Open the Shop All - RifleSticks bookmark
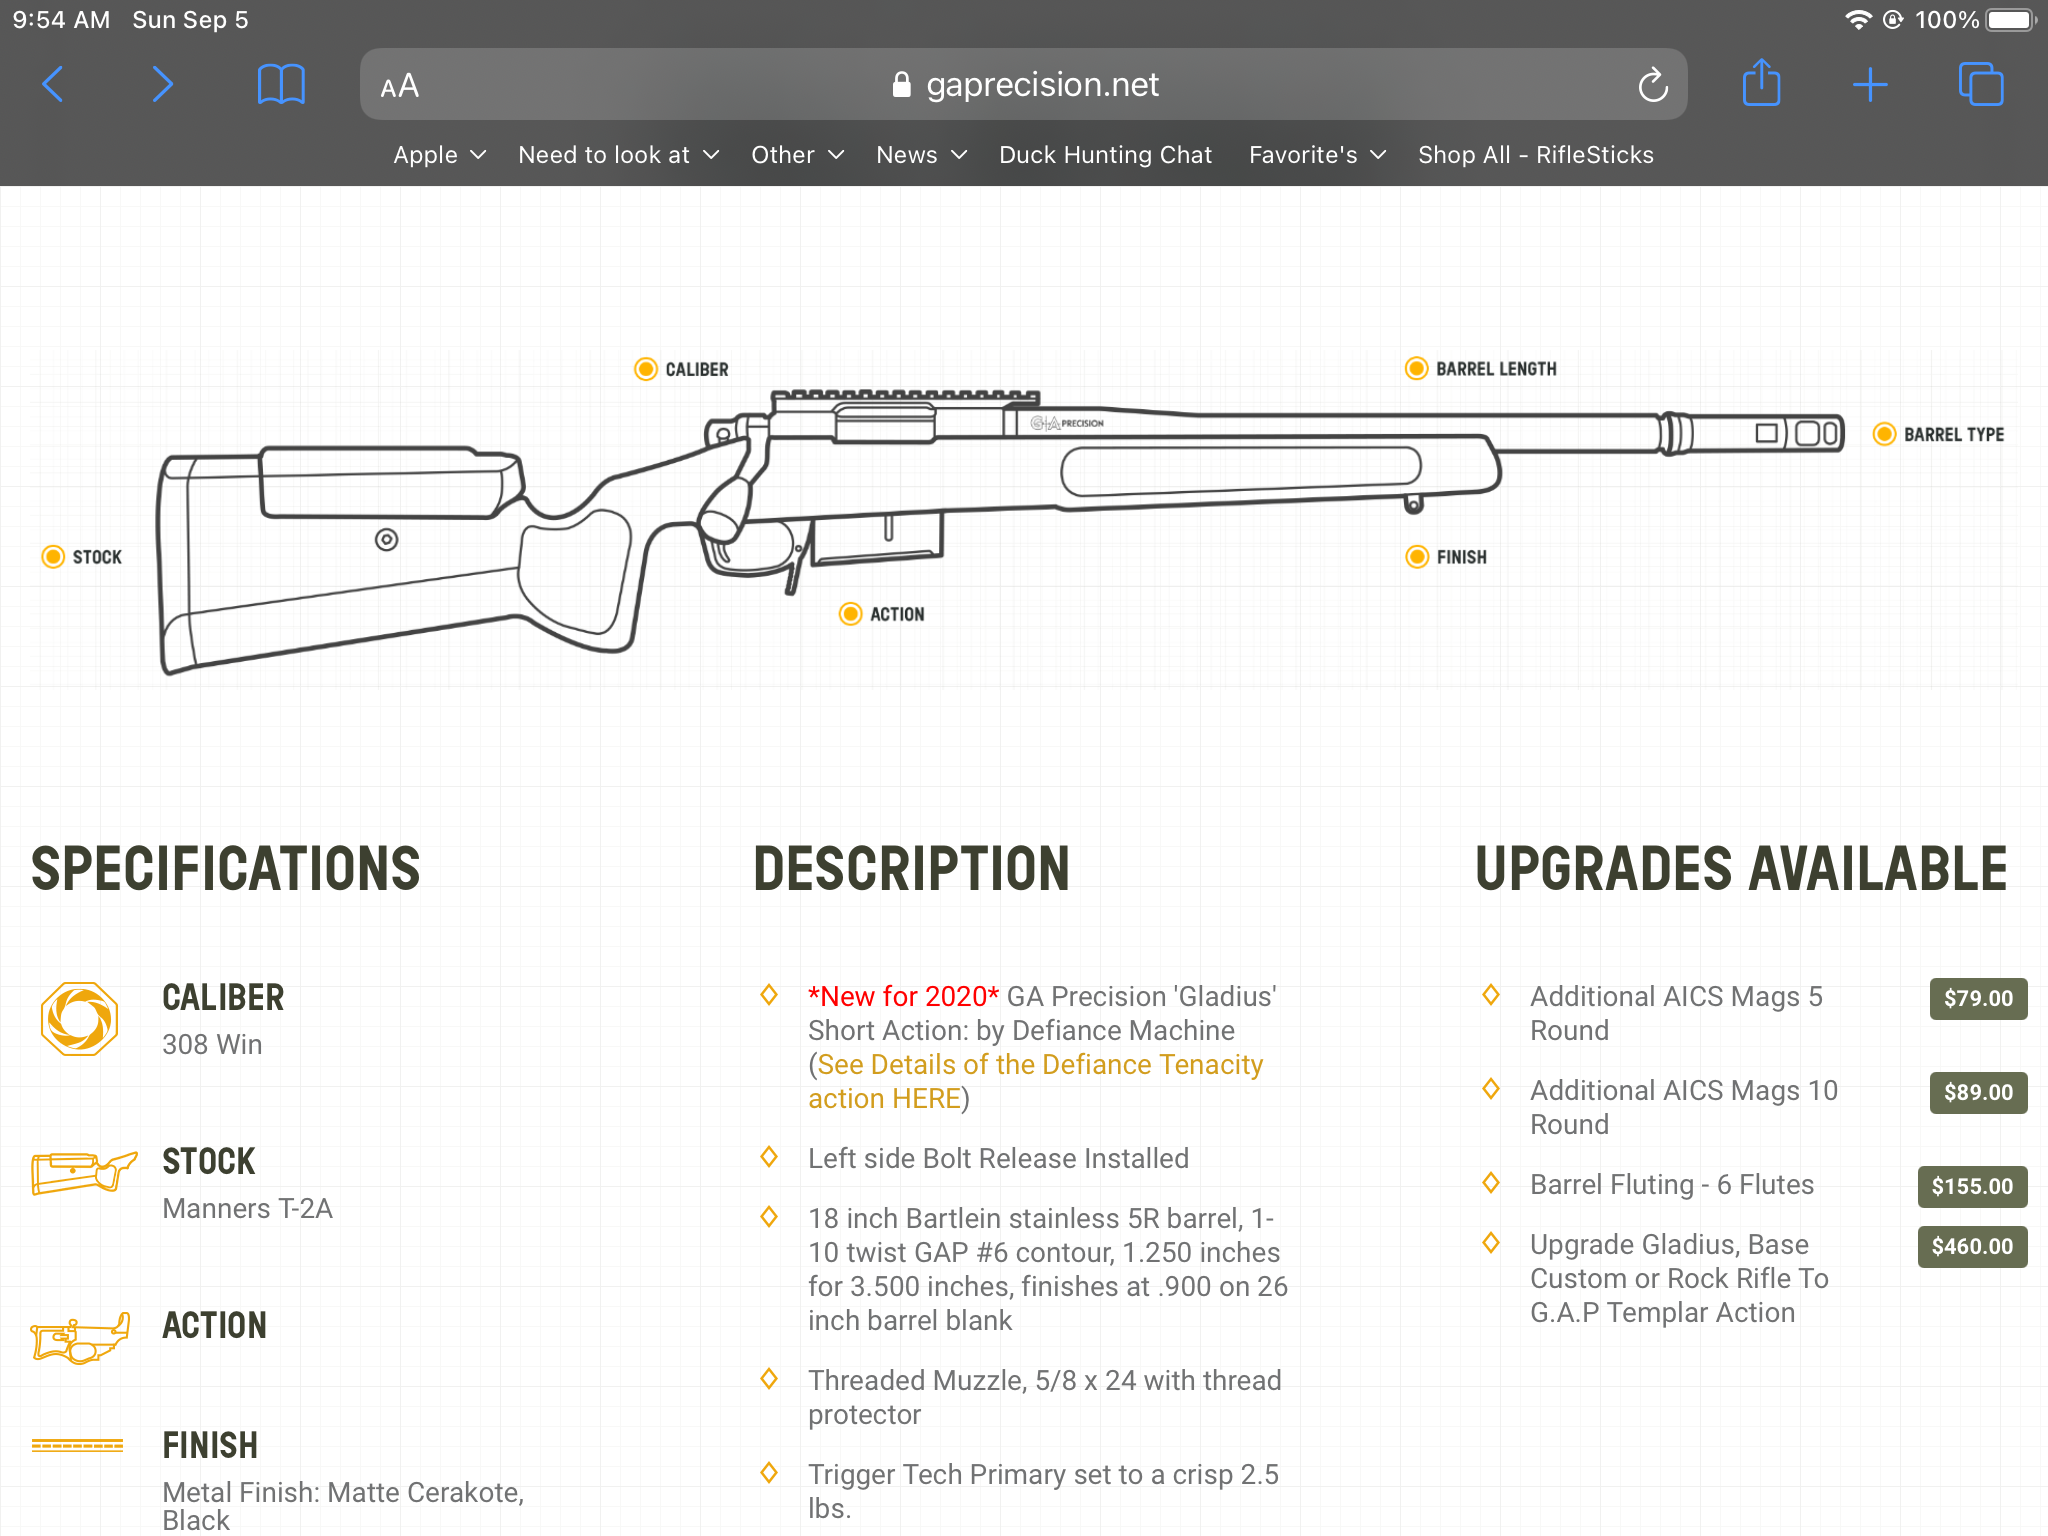The height and width of the screenshot is (1536, 2048). click(x=1535, y=155)
